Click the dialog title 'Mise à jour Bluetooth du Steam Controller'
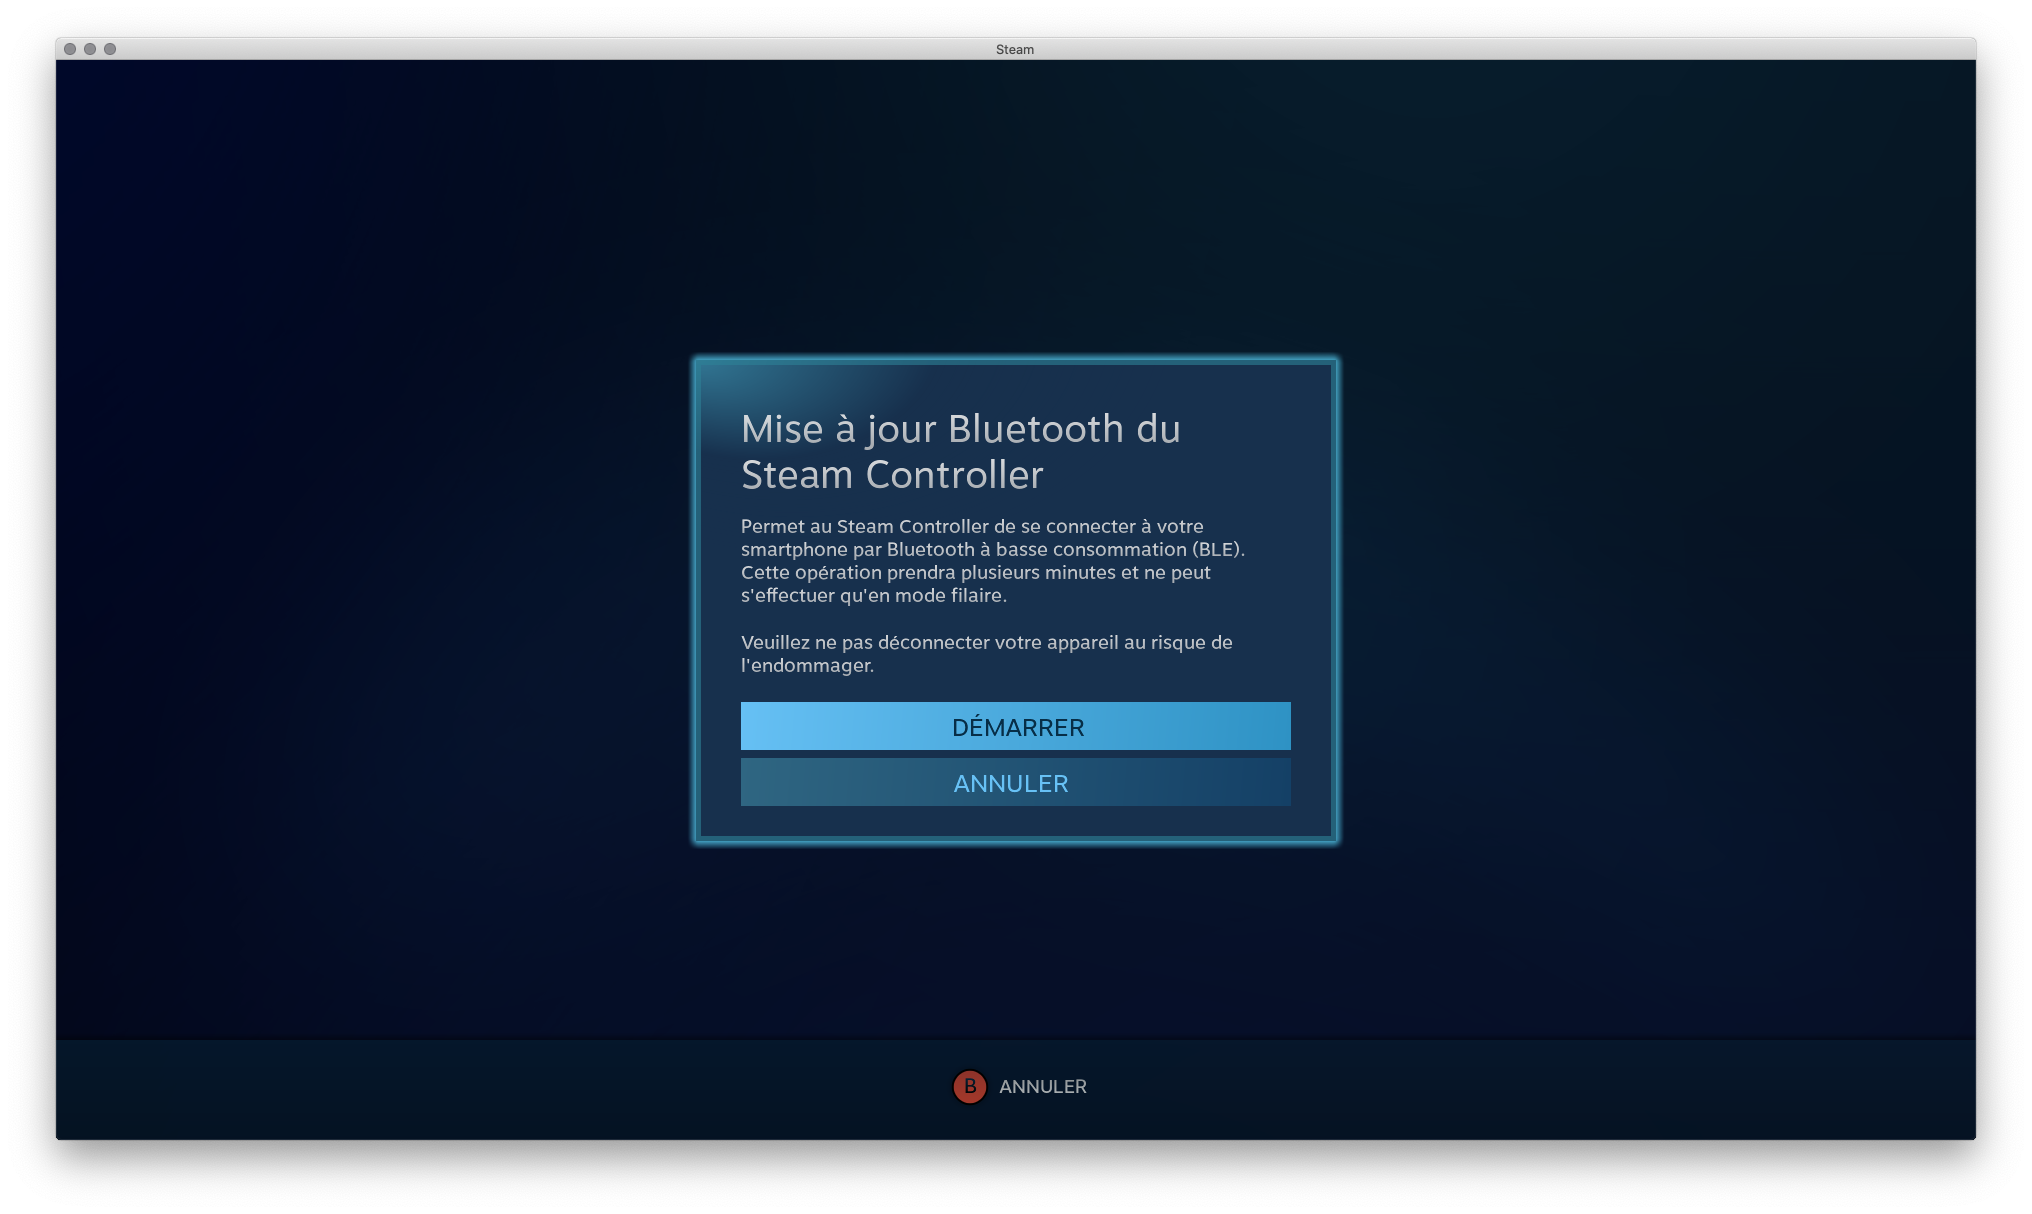 point(960,452)
